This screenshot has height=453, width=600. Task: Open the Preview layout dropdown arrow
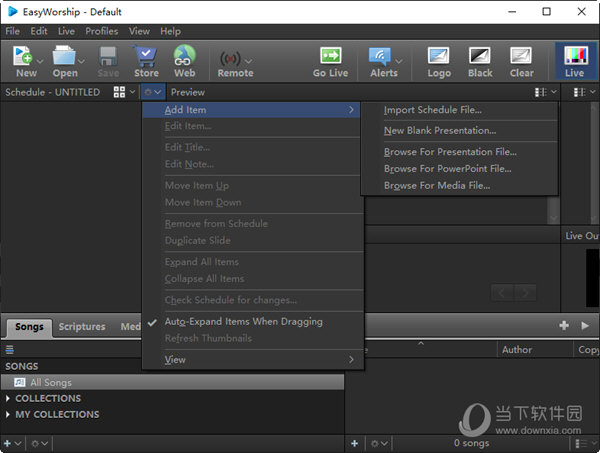[553, 92]
